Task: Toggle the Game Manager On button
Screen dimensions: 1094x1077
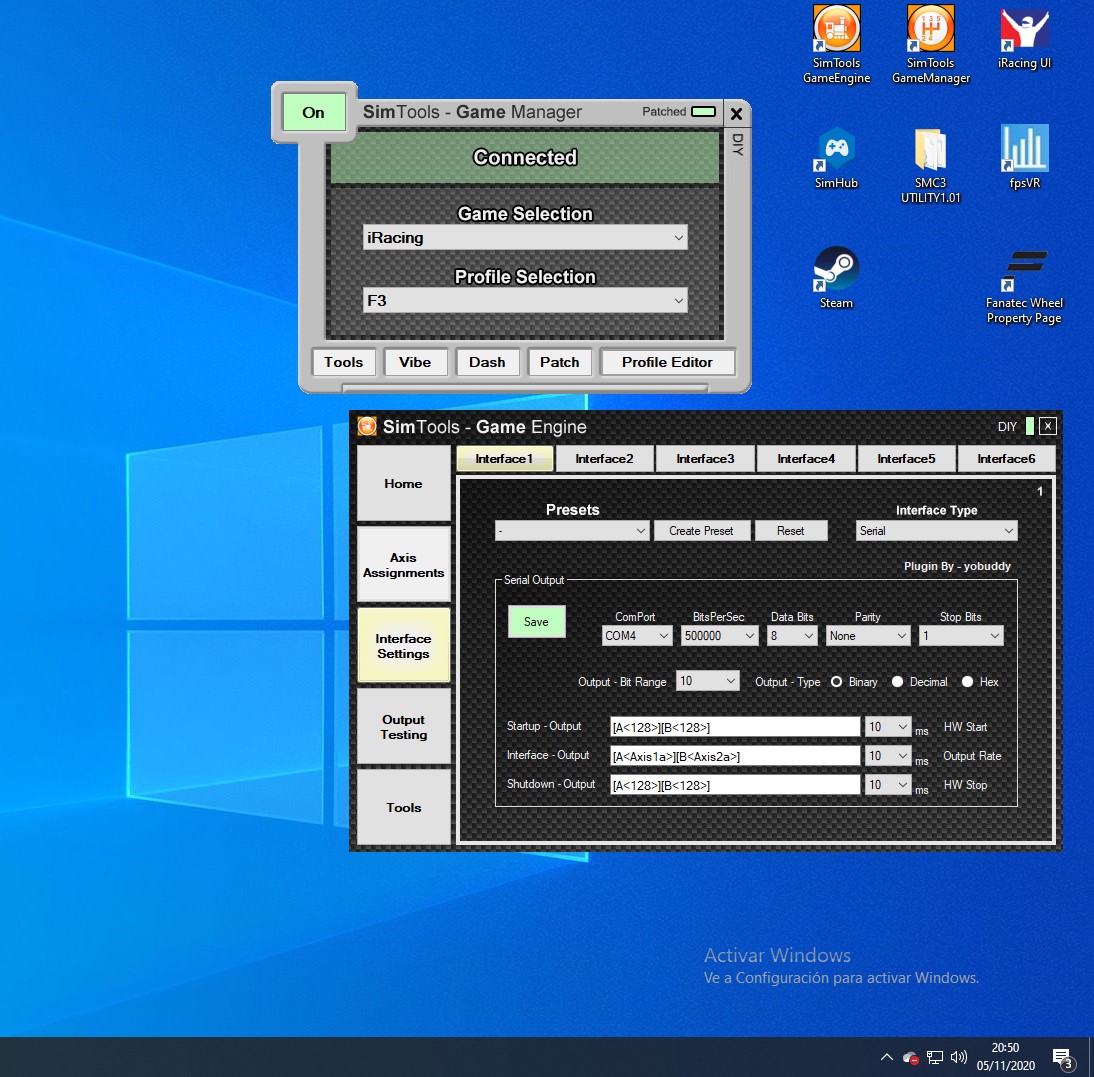Action: tap(313, 112)
